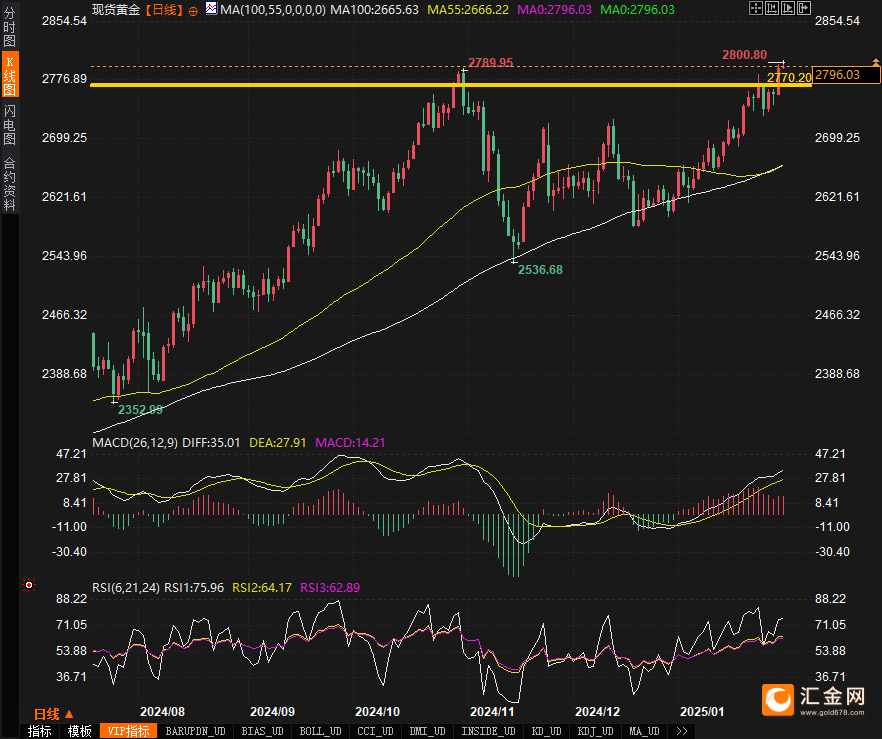Select the 指标 bottom tab
882x739 pixels.
[40, 731]
